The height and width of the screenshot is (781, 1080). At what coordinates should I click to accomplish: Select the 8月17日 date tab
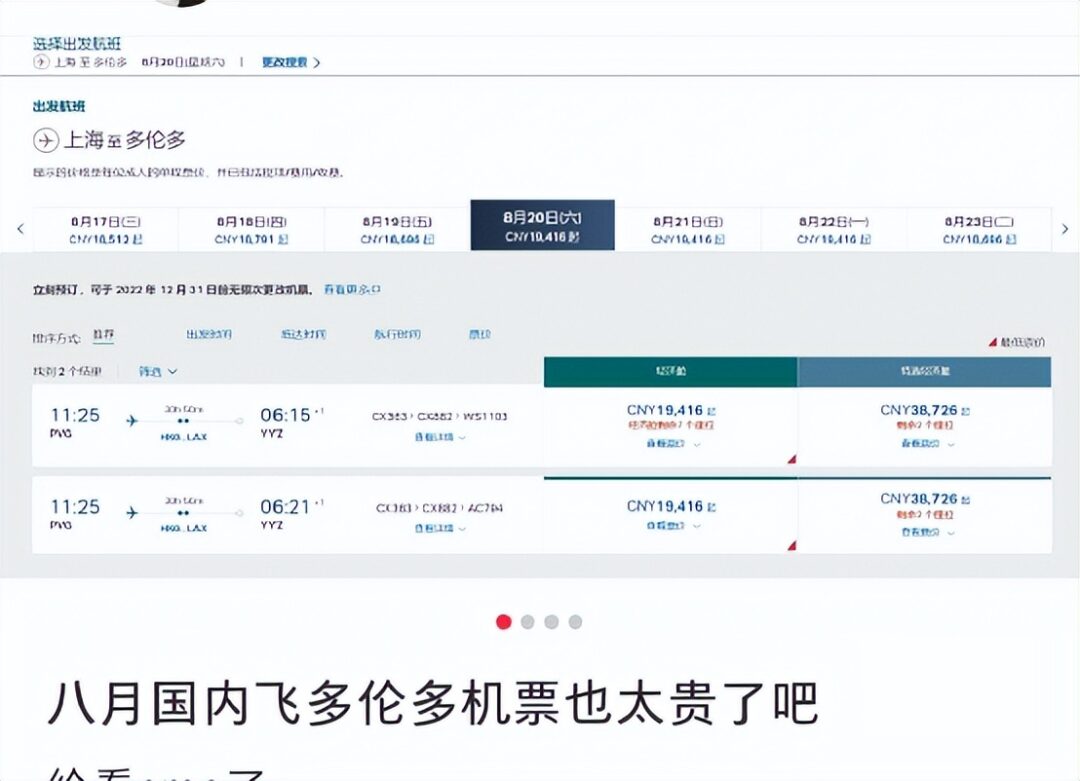105,229
